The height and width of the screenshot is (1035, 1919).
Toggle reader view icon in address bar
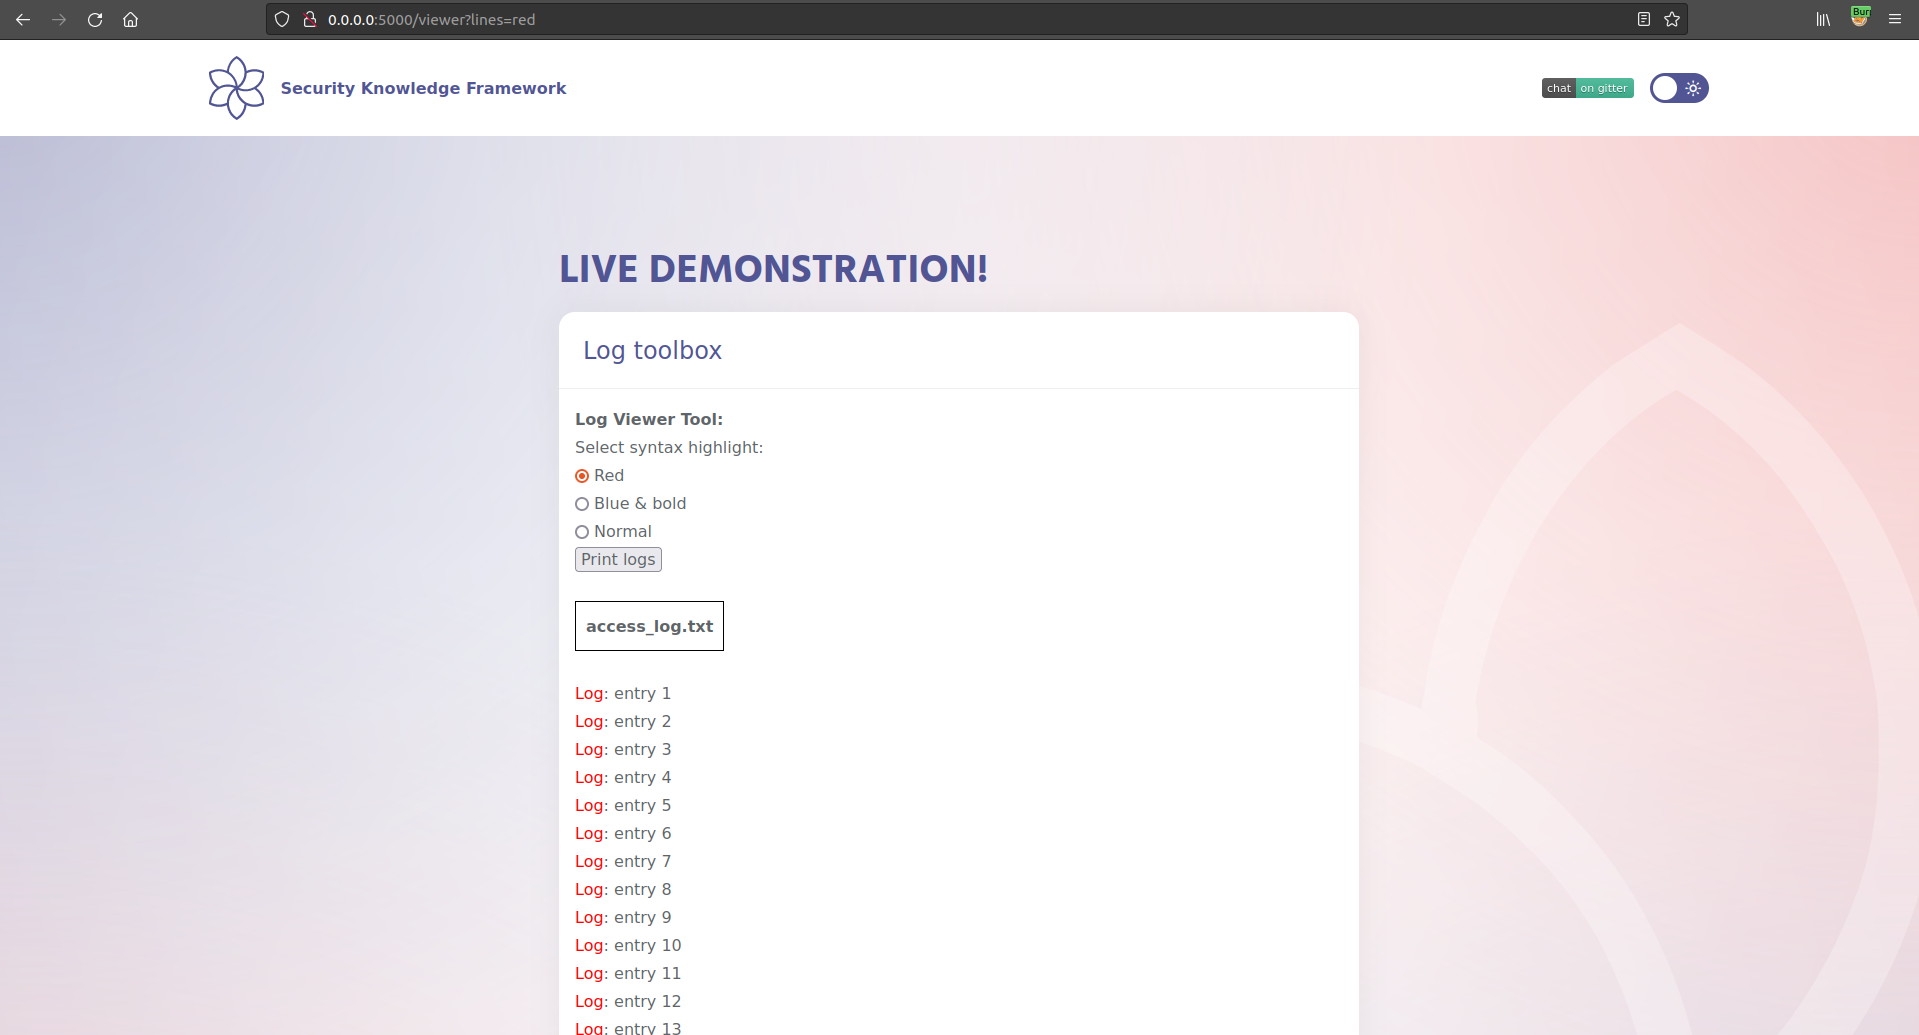click(x=1643, y=19)
